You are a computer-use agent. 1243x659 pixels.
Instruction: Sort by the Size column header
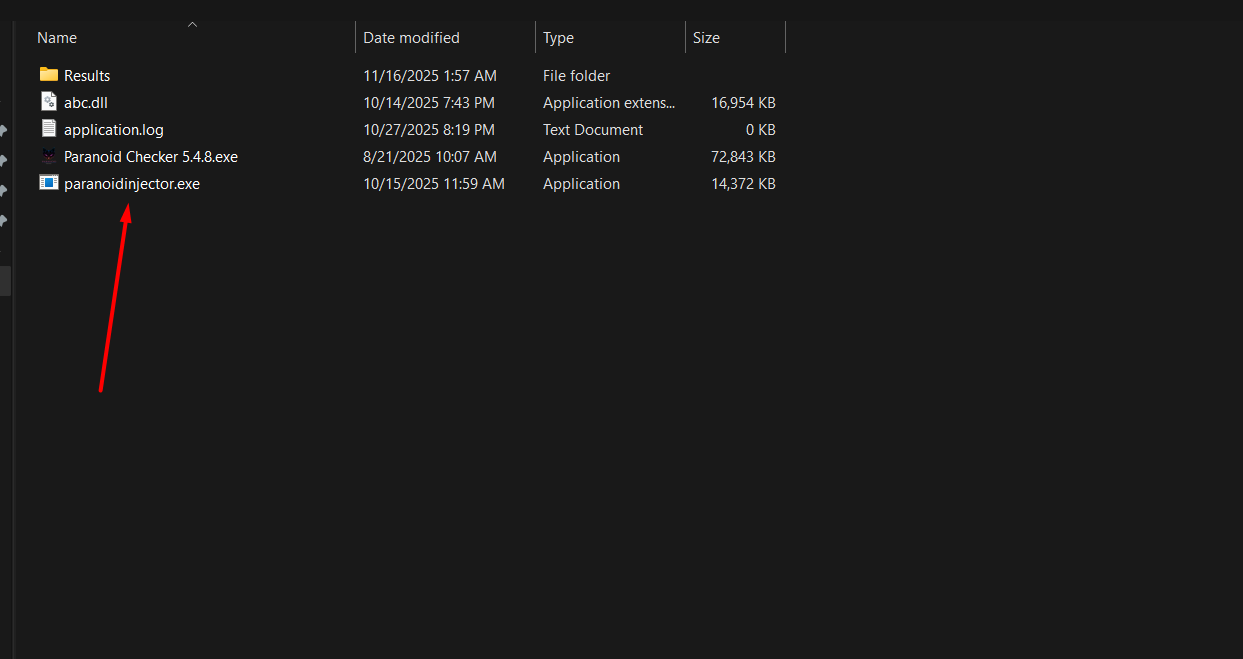706,38
